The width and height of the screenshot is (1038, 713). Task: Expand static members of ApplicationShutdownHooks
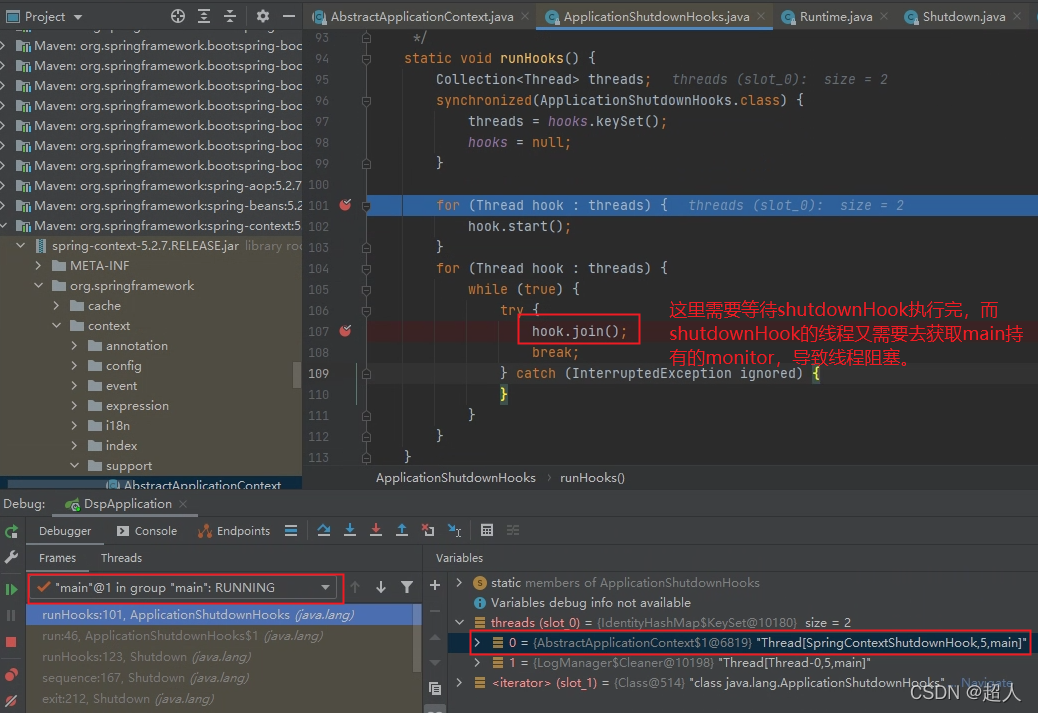coord(459,583)
